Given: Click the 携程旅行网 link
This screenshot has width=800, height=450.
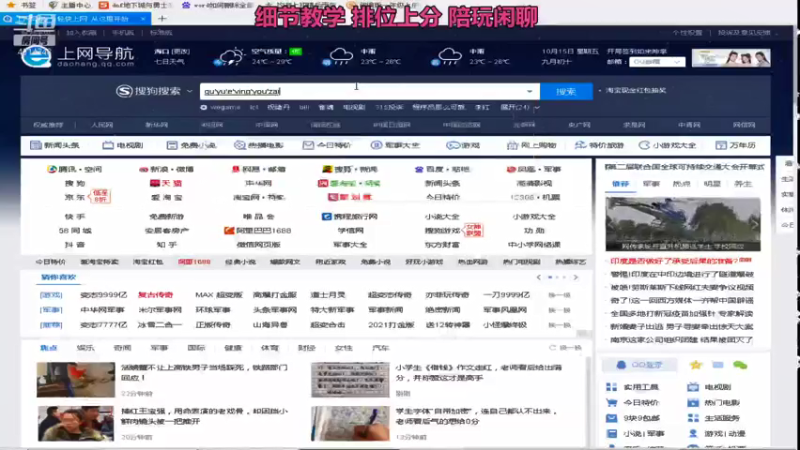Looking at the screenshot, I should (350, 217).
